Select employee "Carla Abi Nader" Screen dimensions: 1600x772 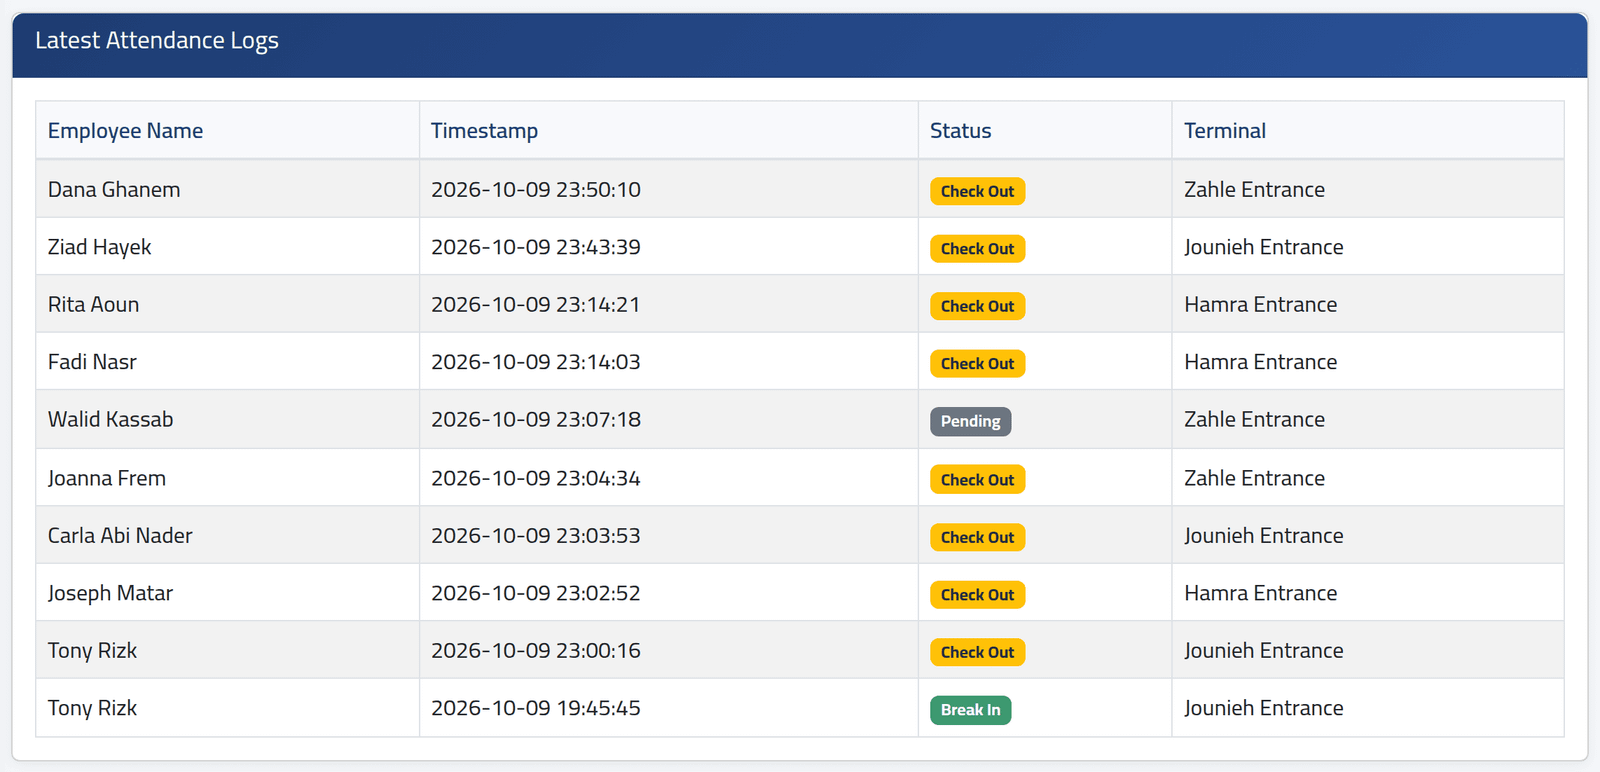click(x=120, y=536)
